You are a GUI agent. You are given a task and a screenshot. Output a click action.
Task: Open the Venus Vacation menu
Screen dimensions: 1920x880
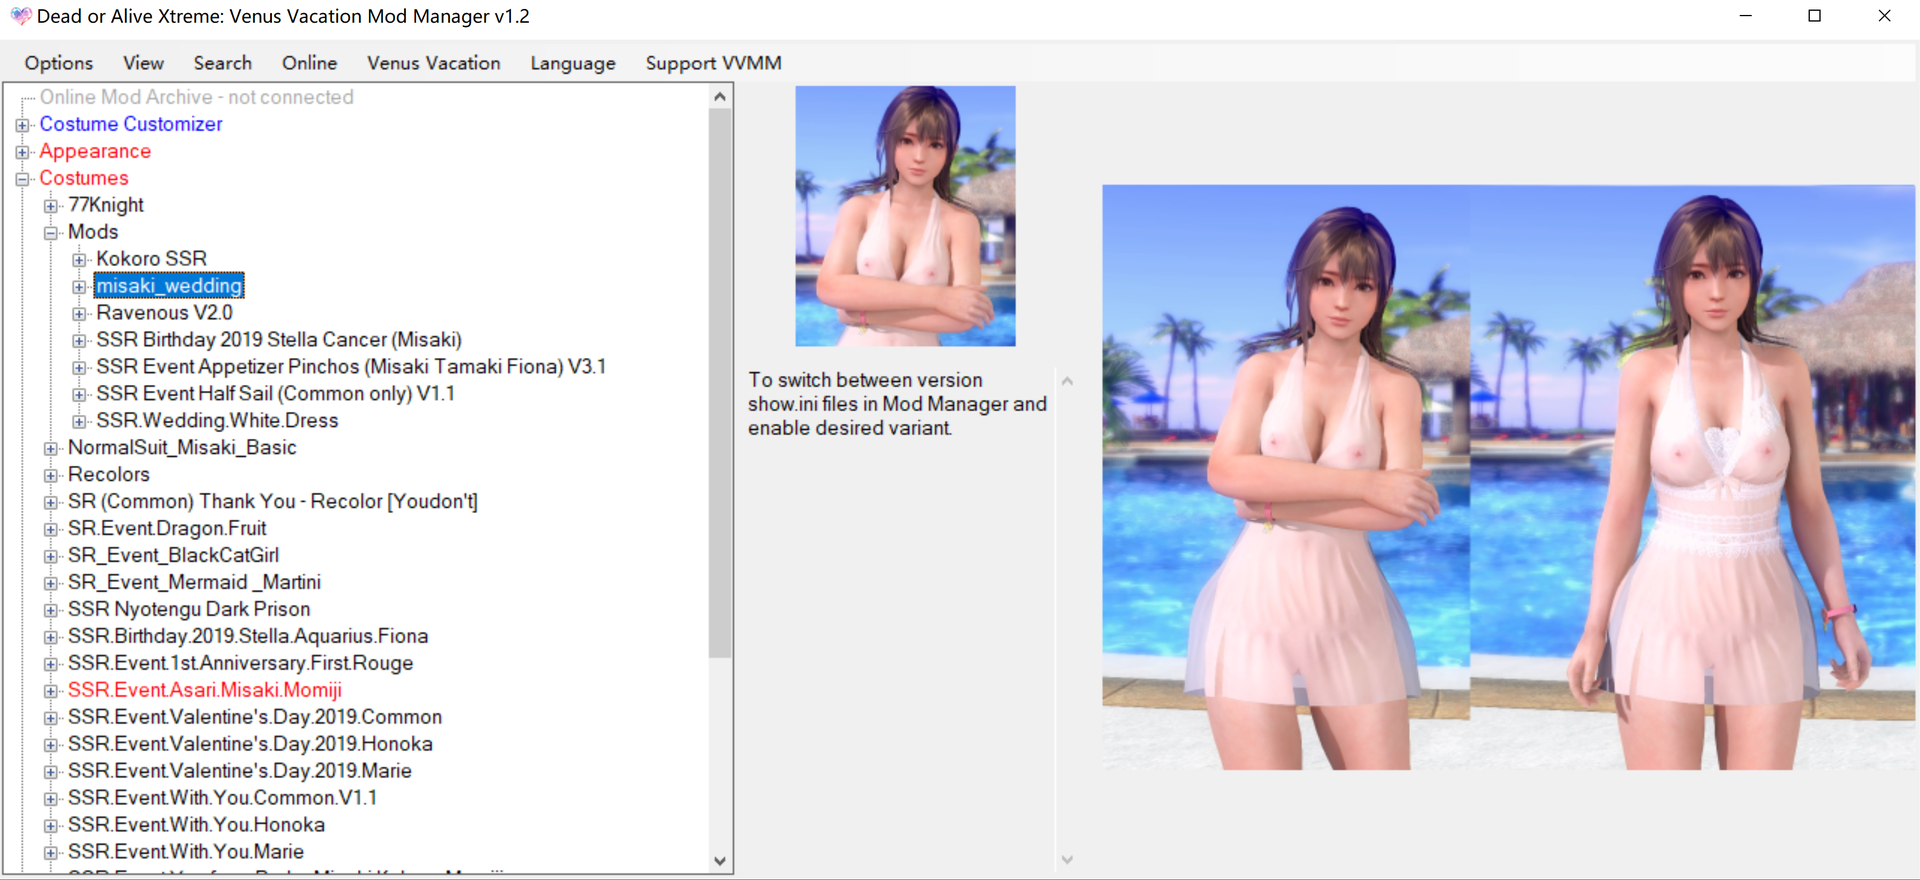click(433, 63)
